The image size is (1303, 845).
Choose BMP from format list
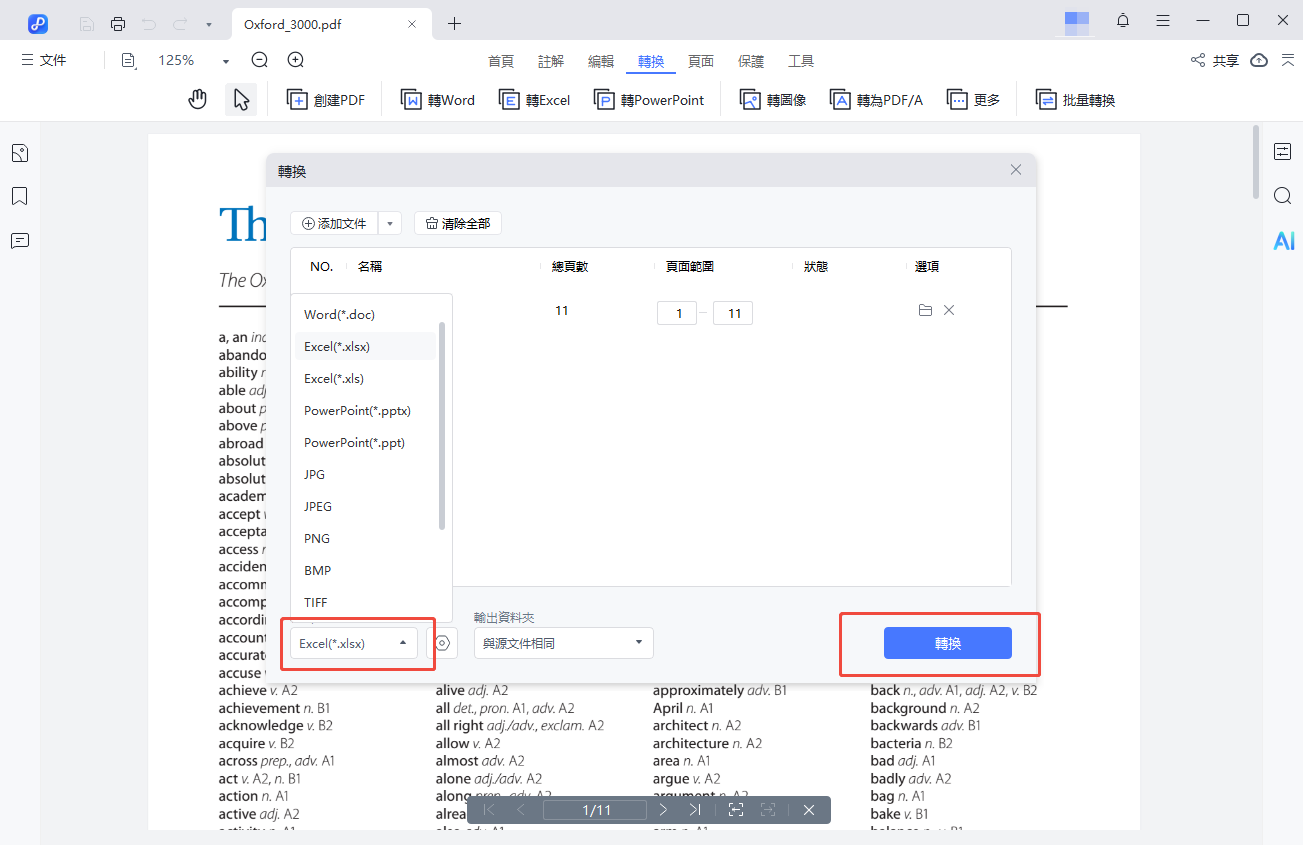point(366,570)
